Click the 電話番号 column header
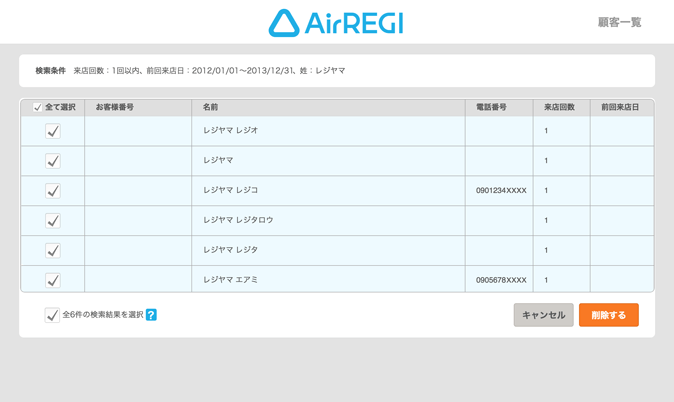Image resolution: width=674 pixels, height=402 pixels. 491,107
